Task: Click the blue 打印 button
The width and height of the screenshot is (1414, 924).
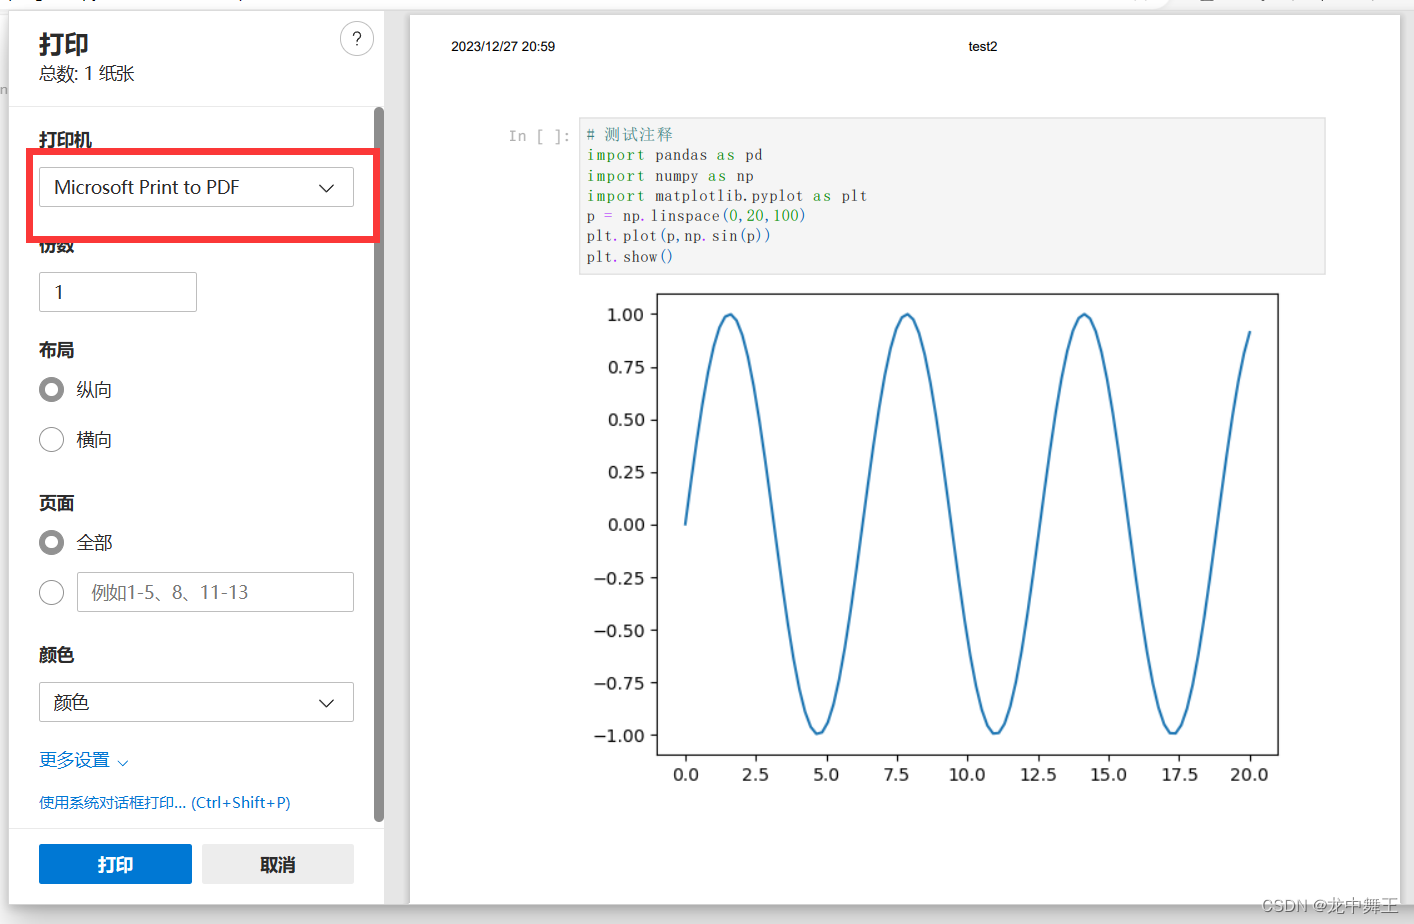Action: (115, 863)
